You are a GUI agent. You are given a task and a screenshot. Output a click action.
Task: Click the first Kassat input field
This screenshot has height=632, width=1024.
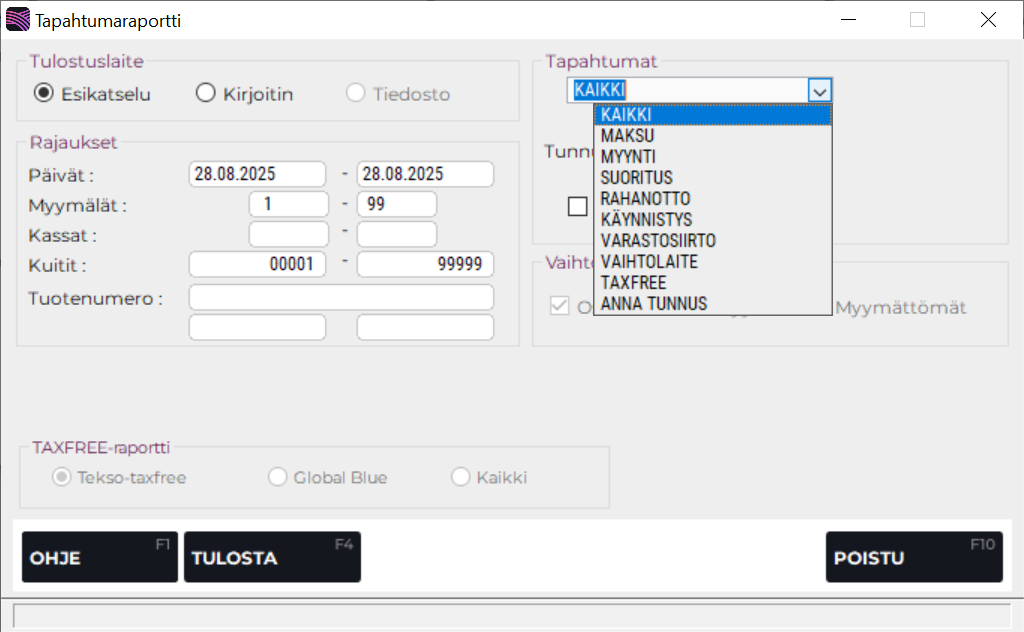(x=288, y=235)
